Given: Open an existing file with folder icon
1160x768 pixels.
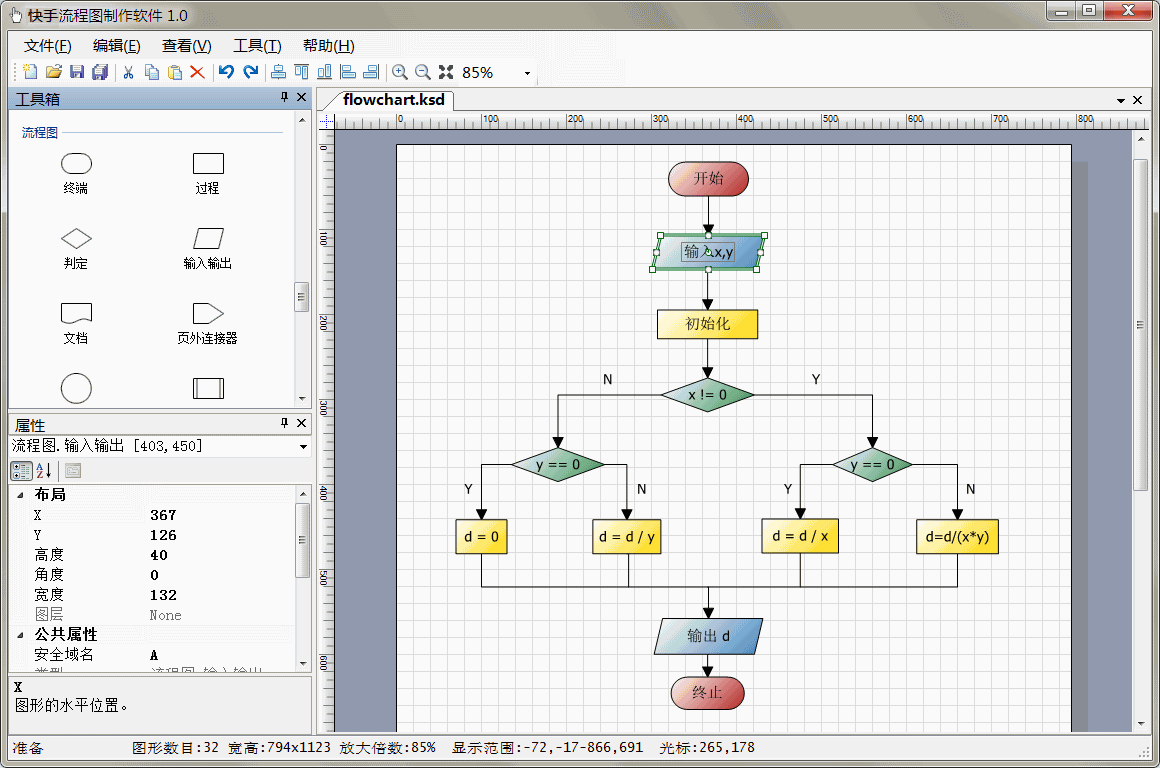Looking at the screenshot, I should (53, 72).
